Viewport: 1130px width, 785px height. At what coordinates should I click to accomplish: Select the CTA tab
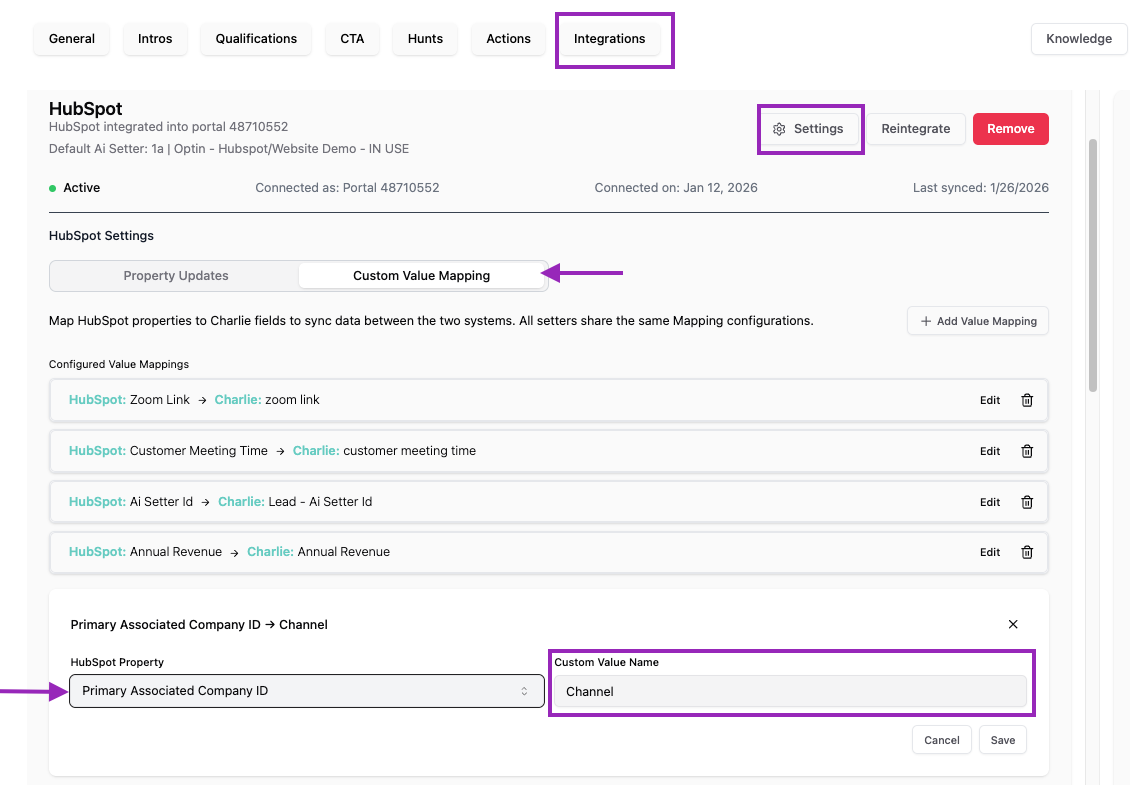[x=352, y=39]
